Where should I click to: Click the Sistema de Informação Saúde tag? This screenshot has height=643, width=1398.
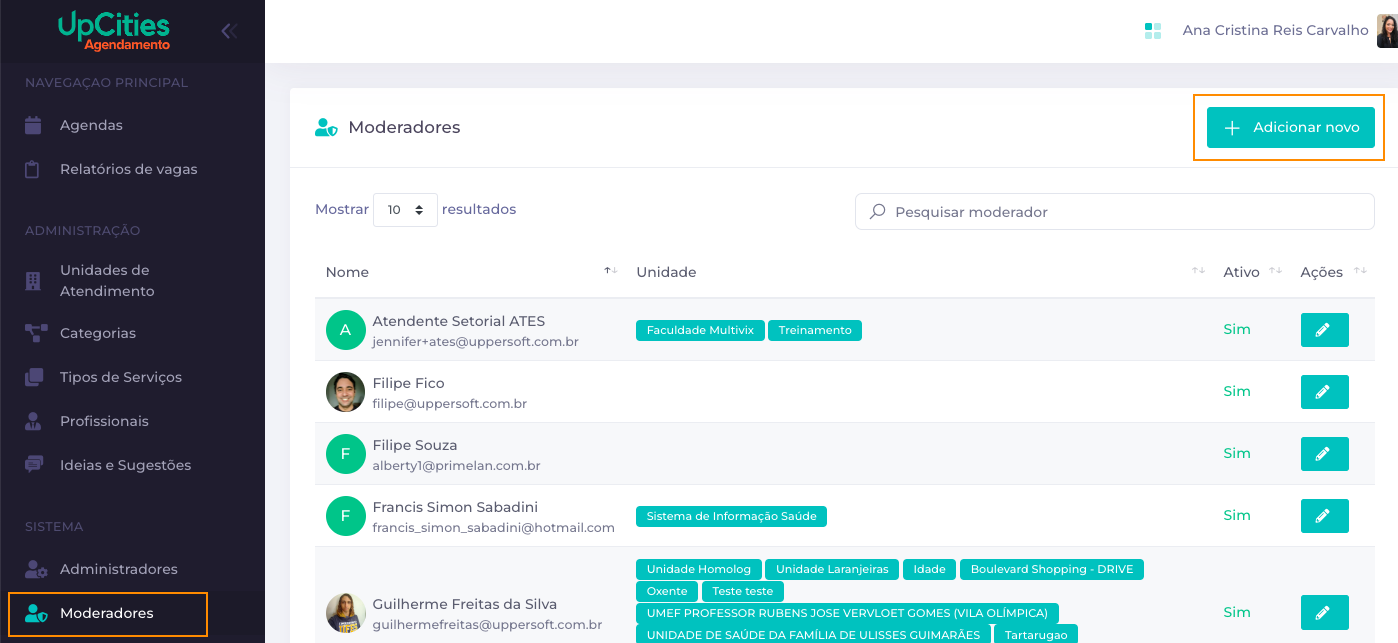[x=731, y=516]
